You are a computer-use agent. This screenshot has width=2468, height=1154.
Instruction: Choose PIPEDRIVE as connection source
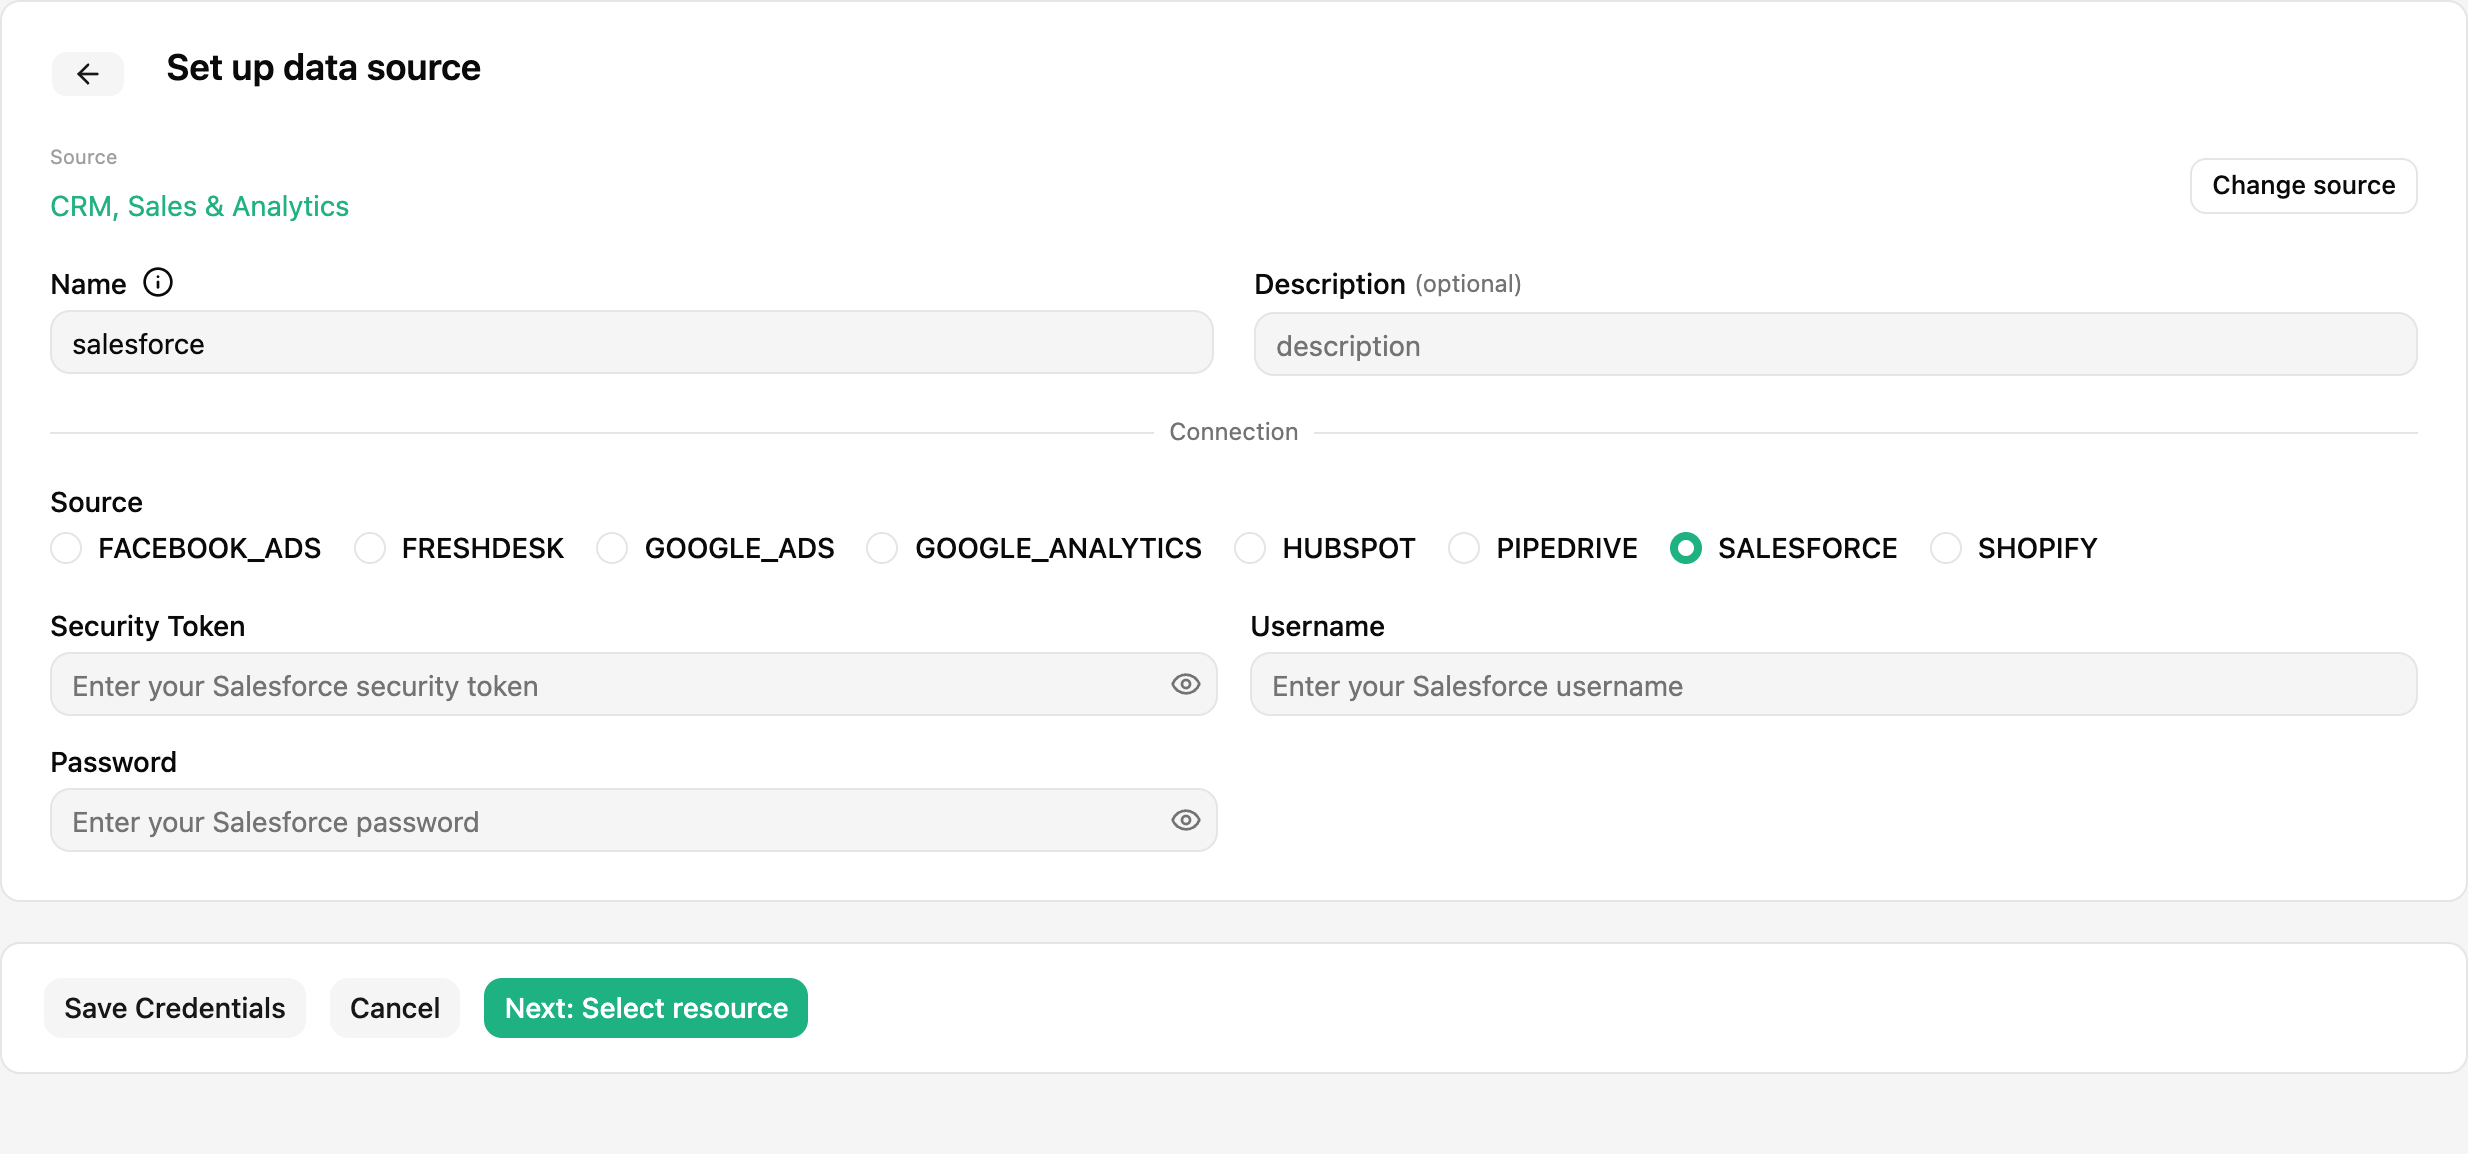1464,548
